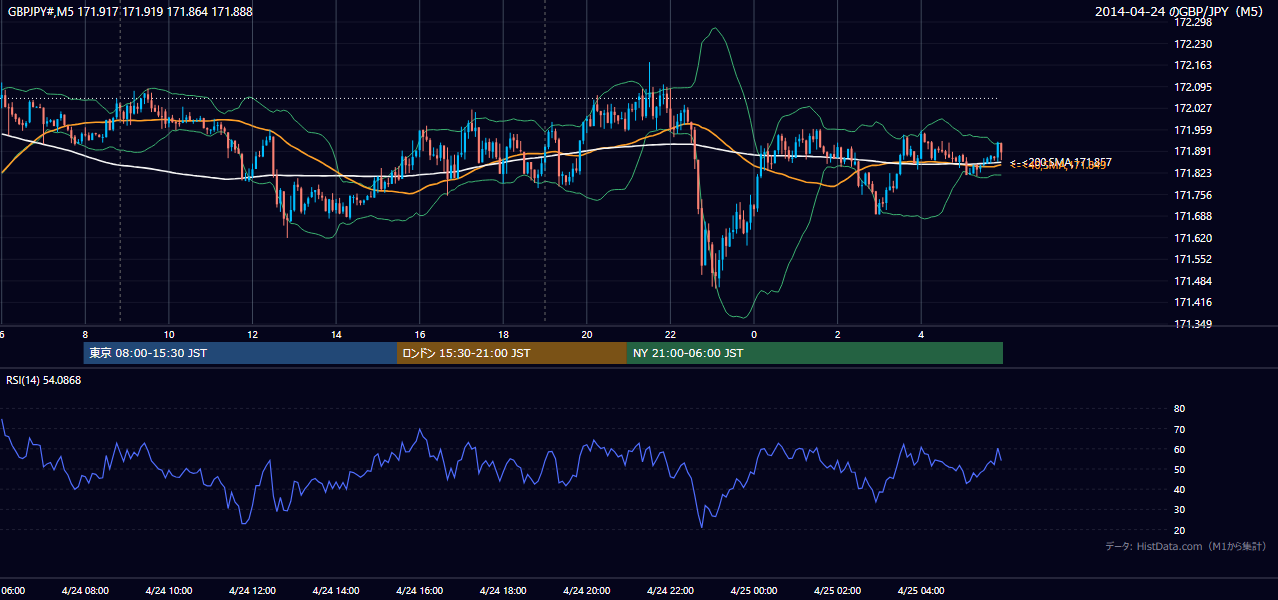Click the 東京 08:00-15:30 JST session bar
The image size is (1278, 600).
click(x=240, y=353)
